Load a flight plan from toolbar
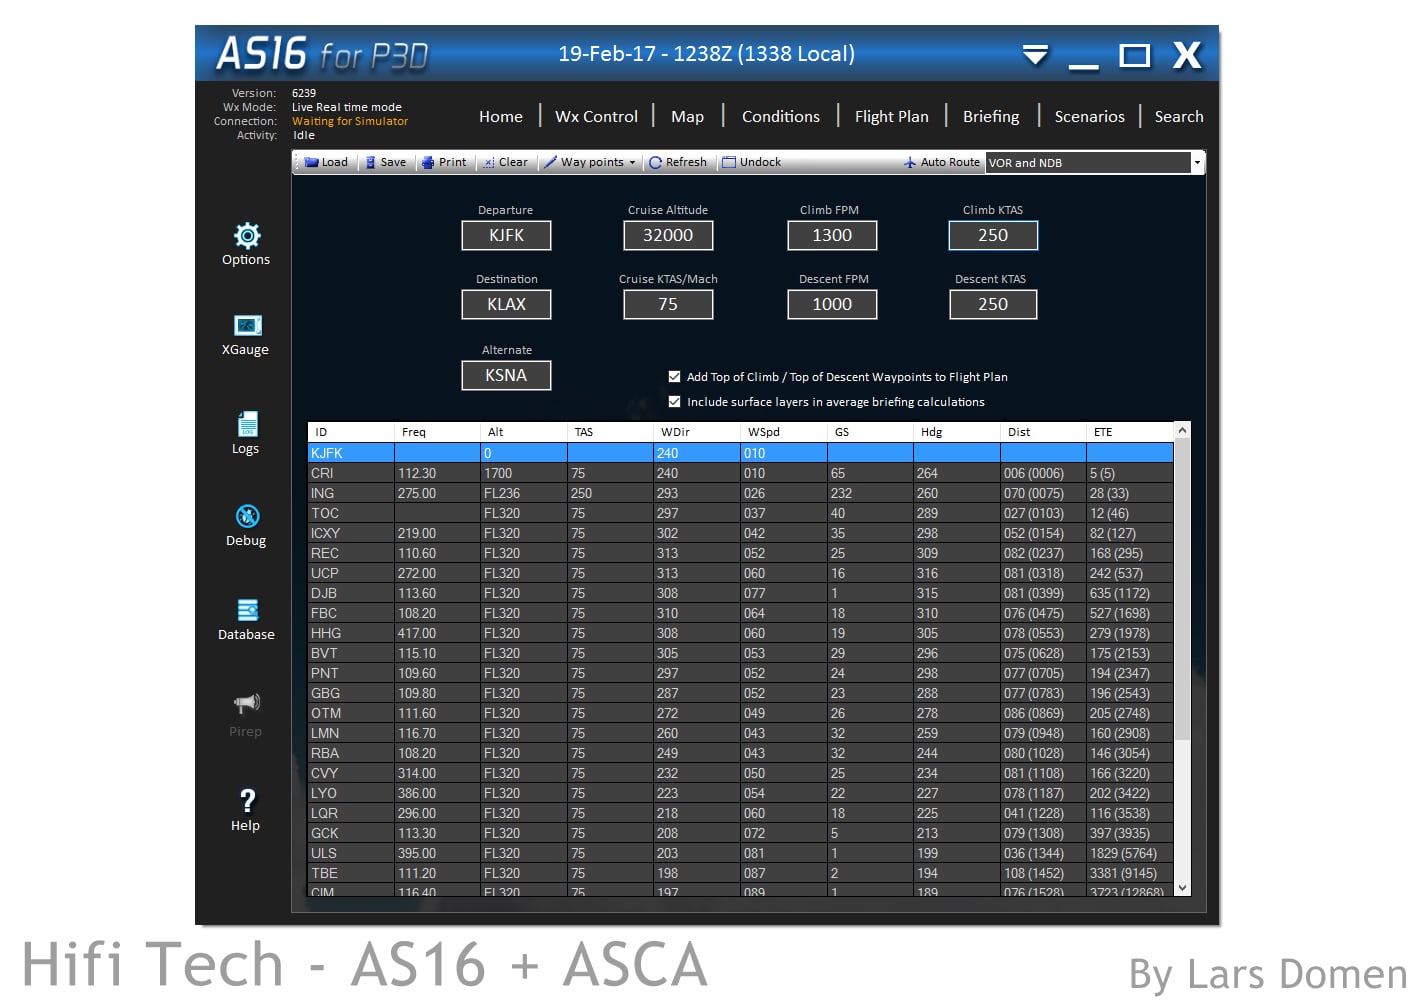Image resolution: width=1416 pixels, height=1004 pixels. (x=326, y=162)
